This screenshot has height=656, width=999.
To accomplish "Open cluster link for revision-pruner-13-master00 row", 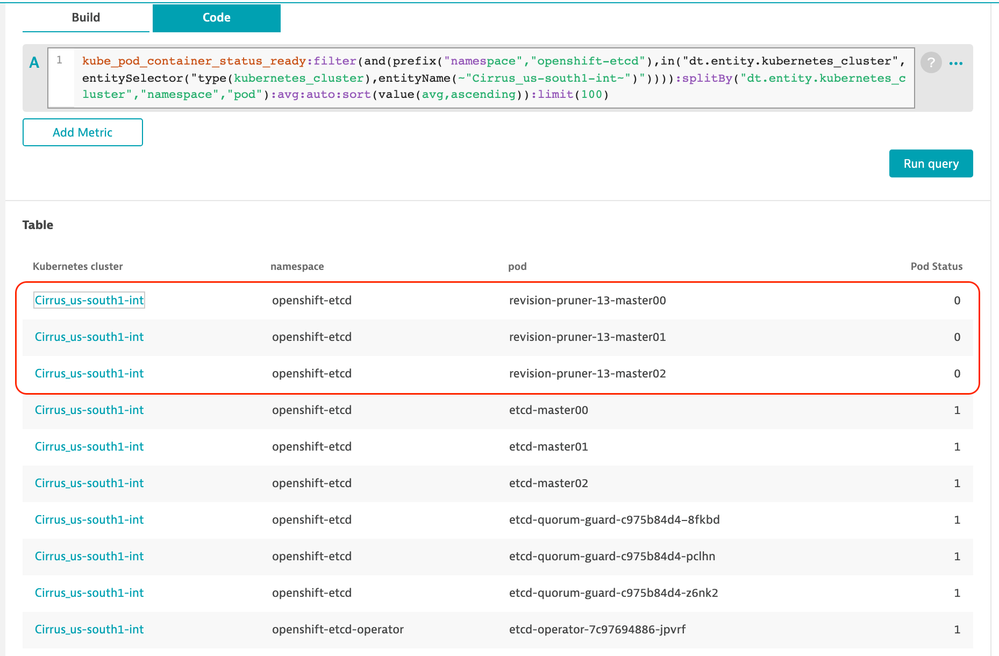I will 89,300.
